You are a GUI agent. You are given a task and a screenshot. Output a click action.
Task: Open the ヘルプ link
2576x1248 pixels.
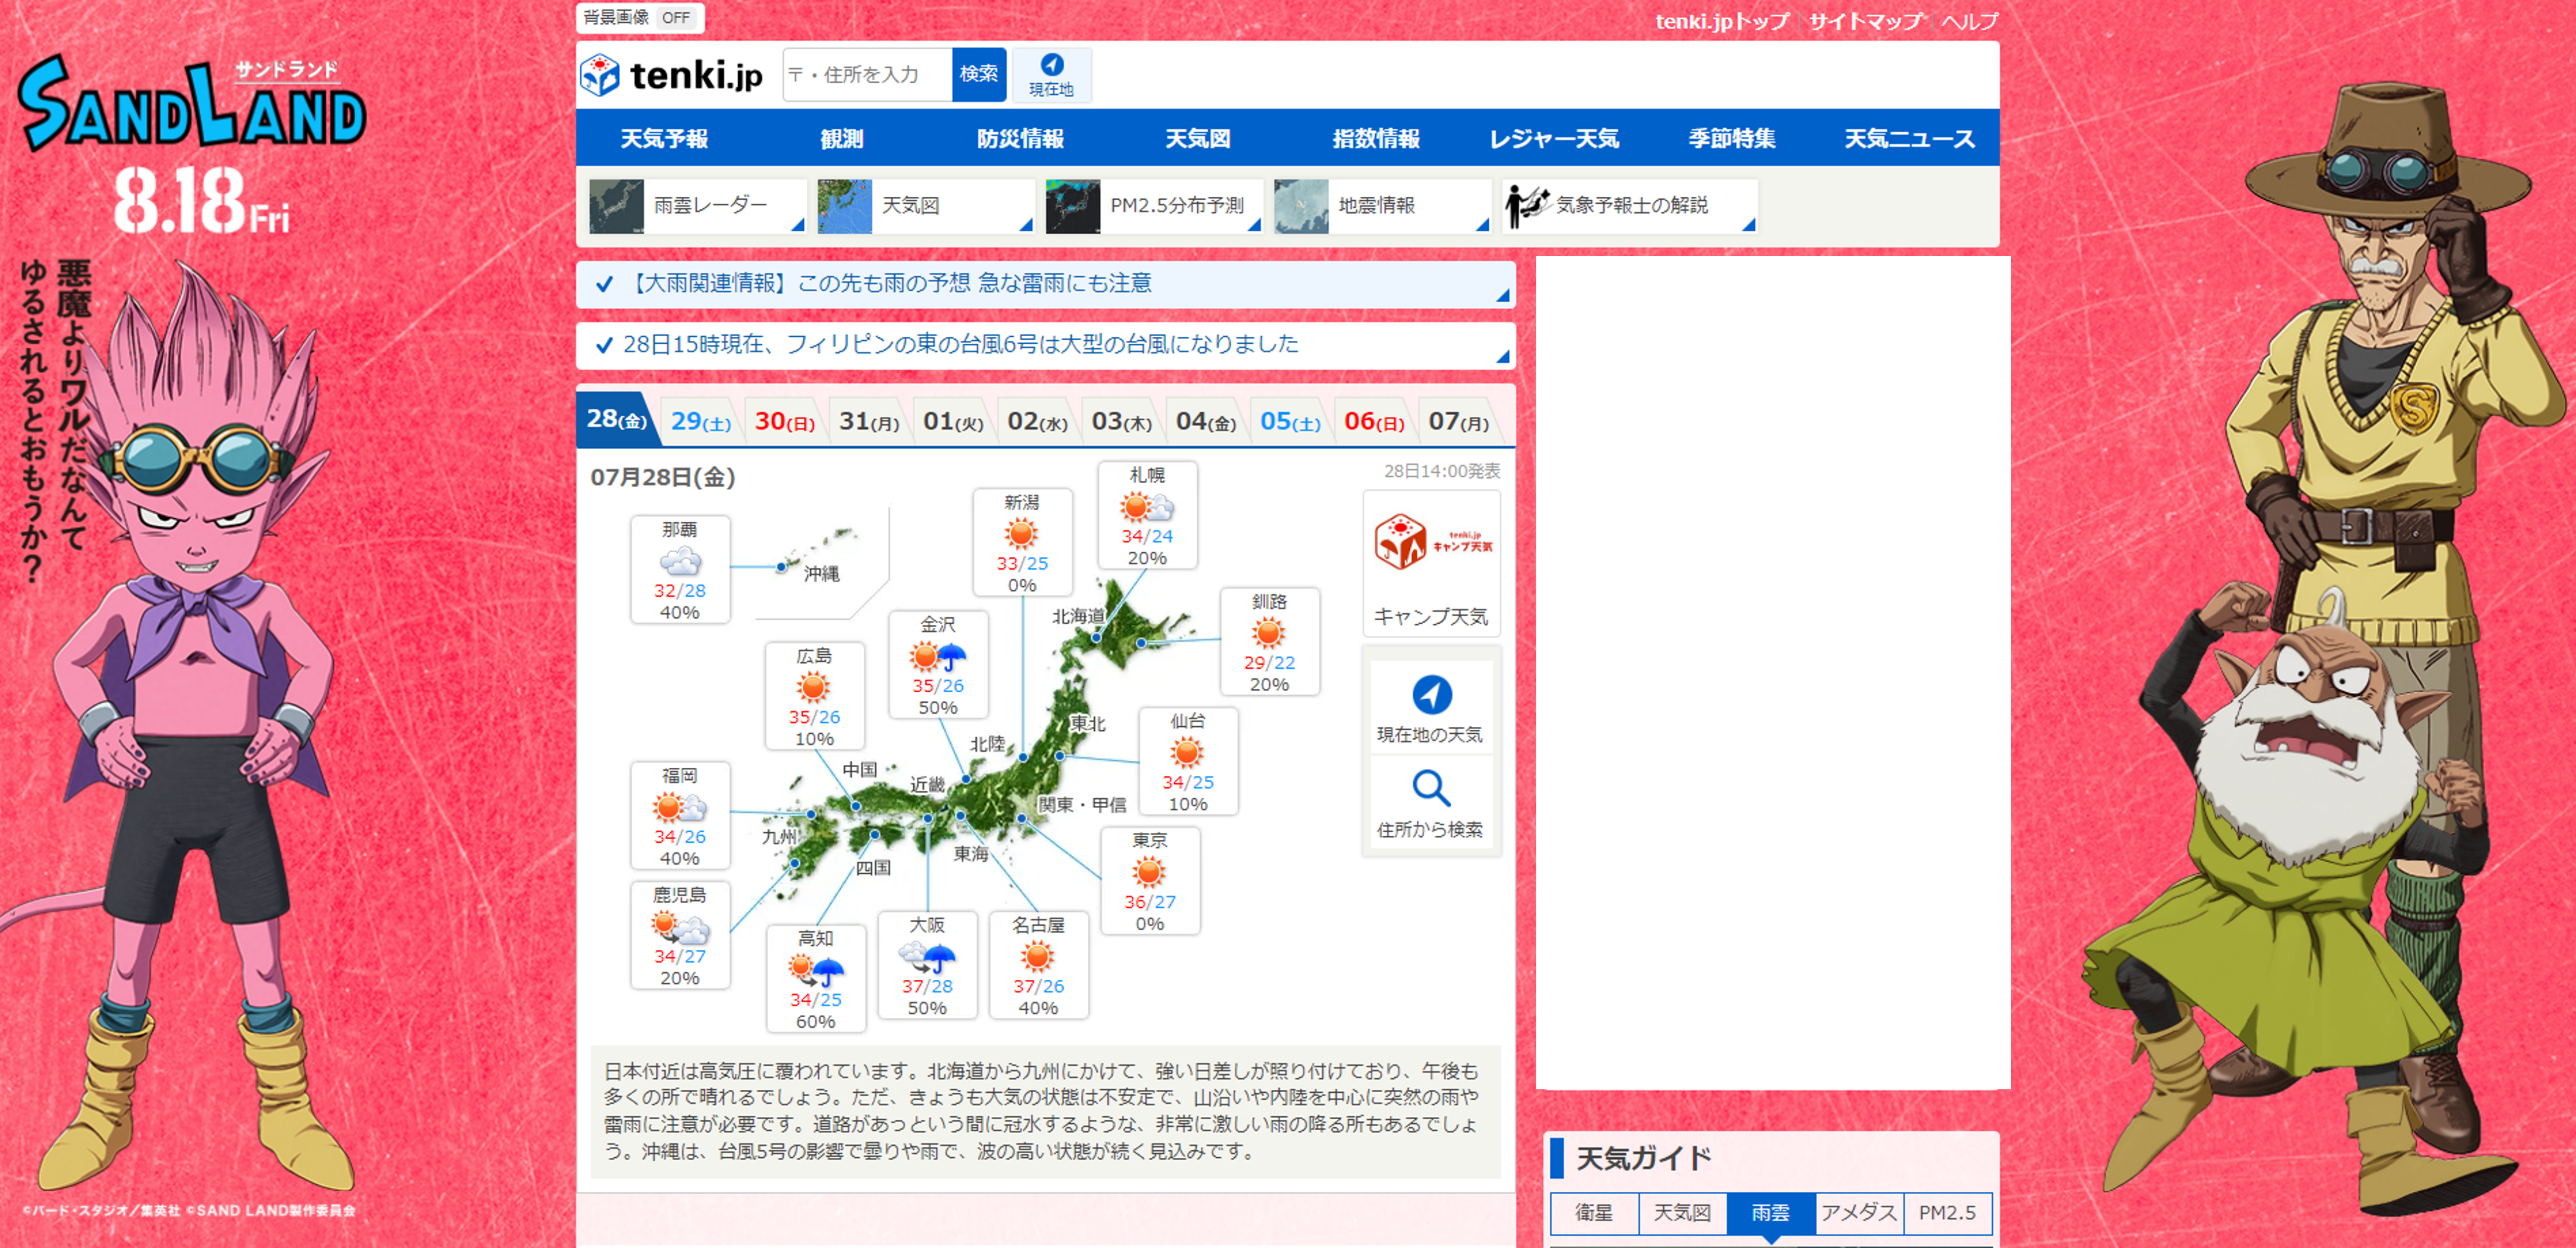pos(1969,21)
